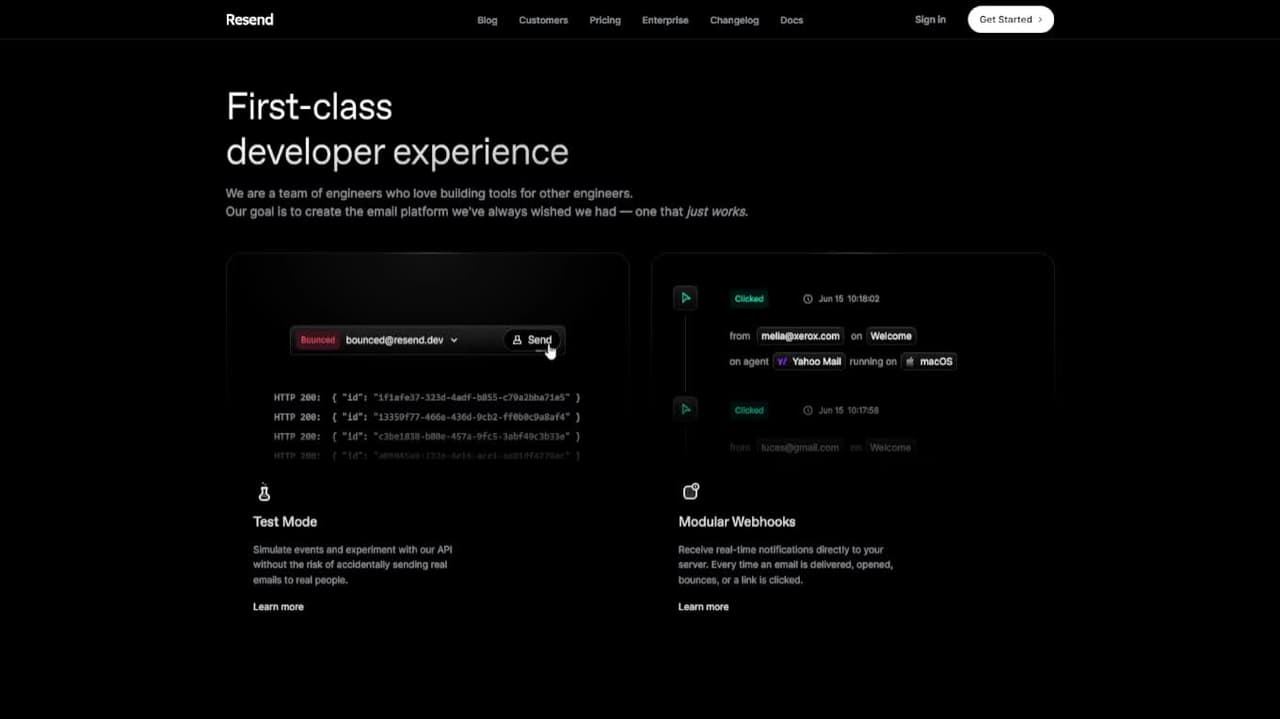Click the Yahoo Mail agent chip
The image size is (1280, 719).
point(809,361)
